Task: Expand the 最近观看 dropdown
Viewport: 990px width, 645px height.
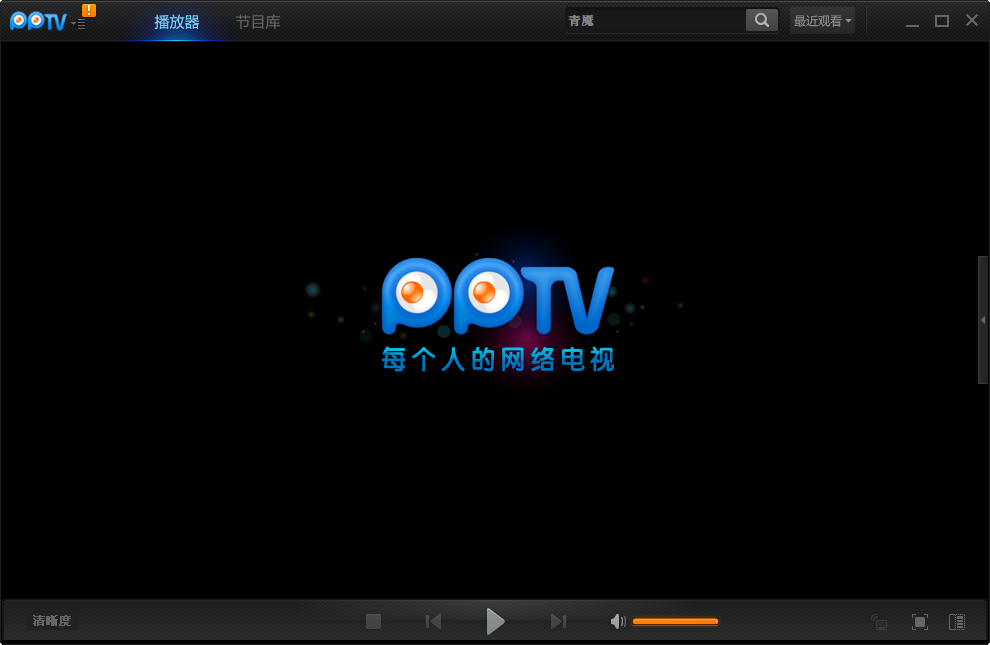Action: click(x=822, y=21)
